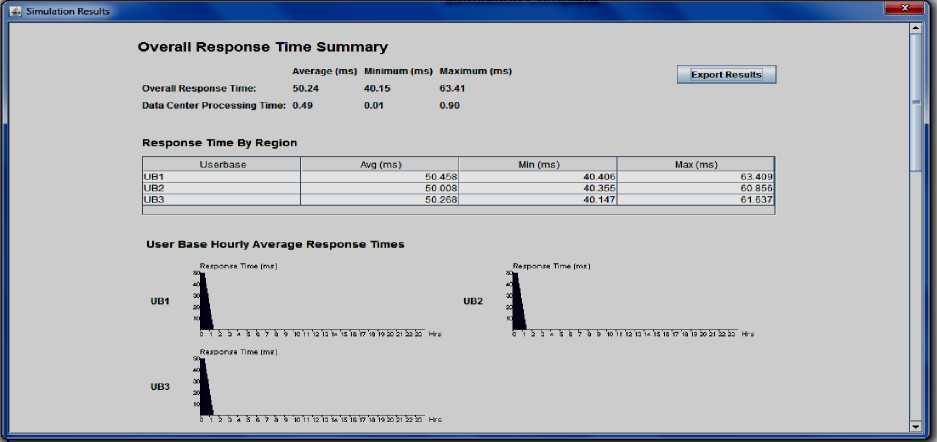Click User Base Hourly Average Response Times heading
937x442 pixels.
click(x=275, y=244)
